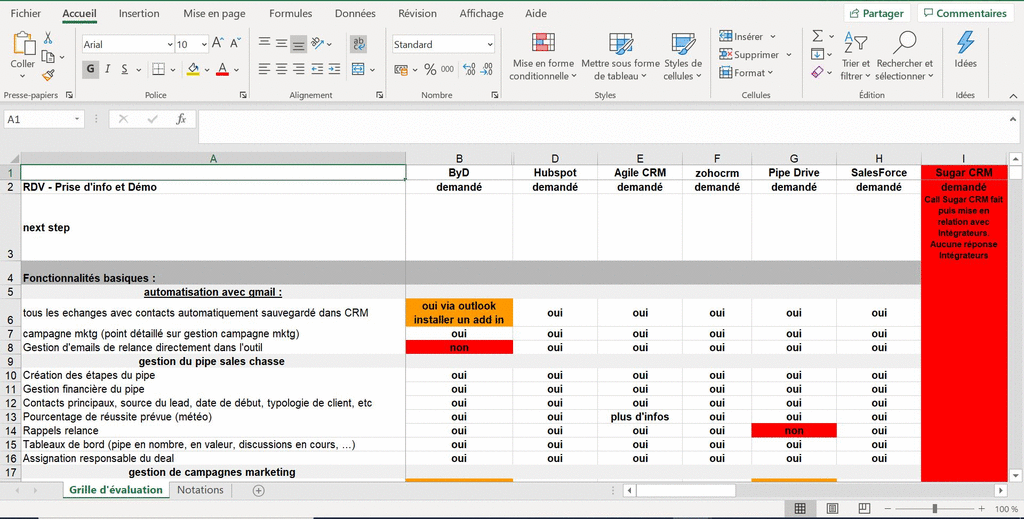Switch to Page Layout view icon
This screenshot has height=519, width=1024.
click(833, 509)
